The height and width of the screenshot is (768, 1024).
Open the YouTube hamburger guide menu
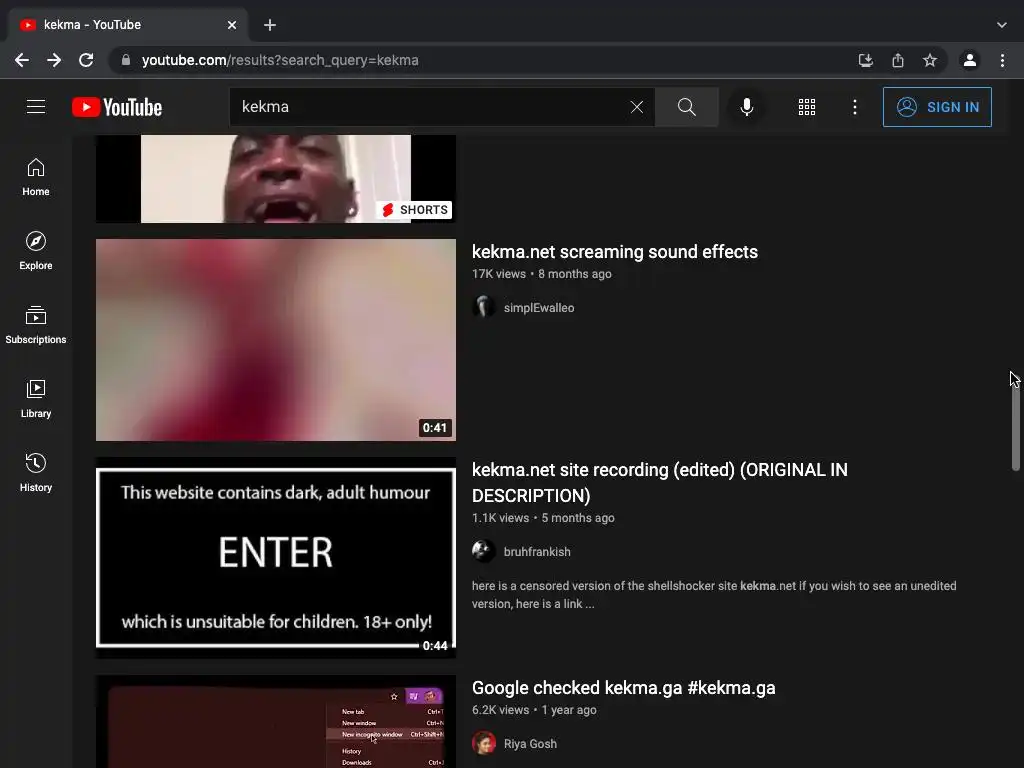(36, 106)
